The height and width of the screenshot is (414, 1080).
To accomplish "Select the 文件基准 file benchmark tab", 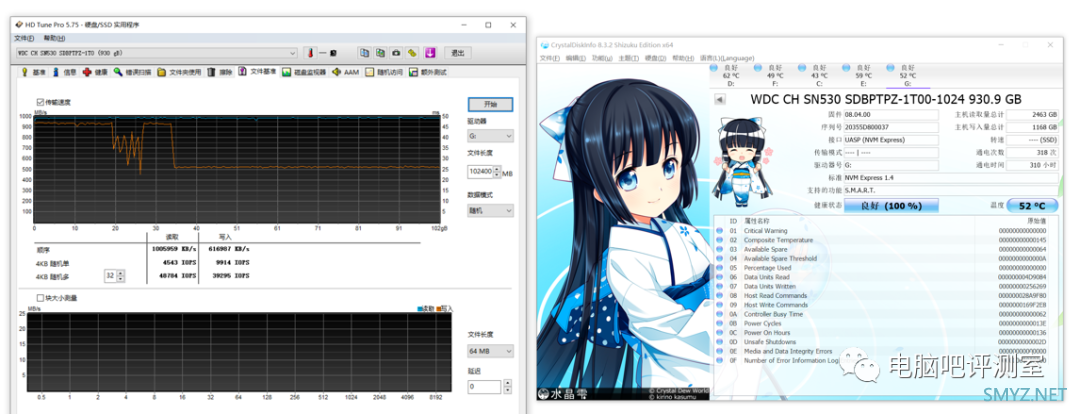I will tap(258, 71).
